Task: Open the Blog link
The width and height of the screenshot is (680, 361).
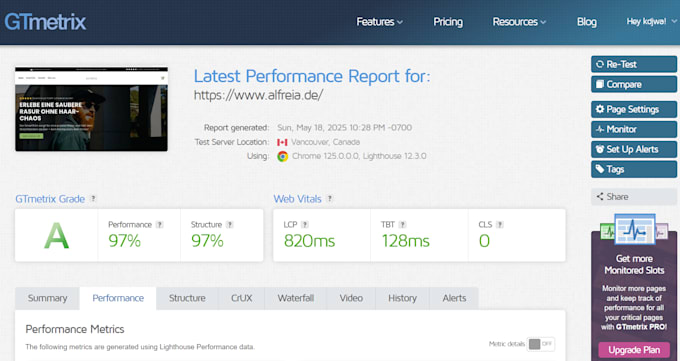Action: 586,22
